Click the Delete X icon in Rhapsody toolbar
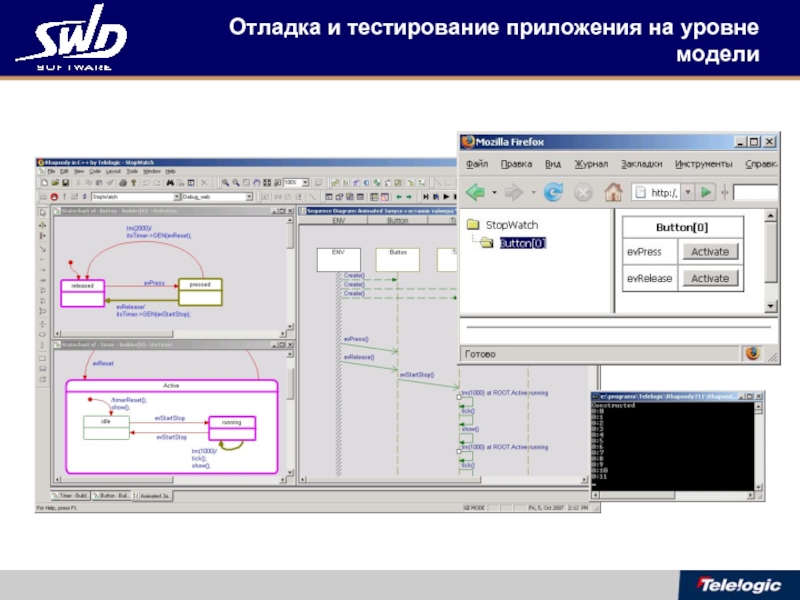Screen dimensions: 800x600 click(204, 183)
